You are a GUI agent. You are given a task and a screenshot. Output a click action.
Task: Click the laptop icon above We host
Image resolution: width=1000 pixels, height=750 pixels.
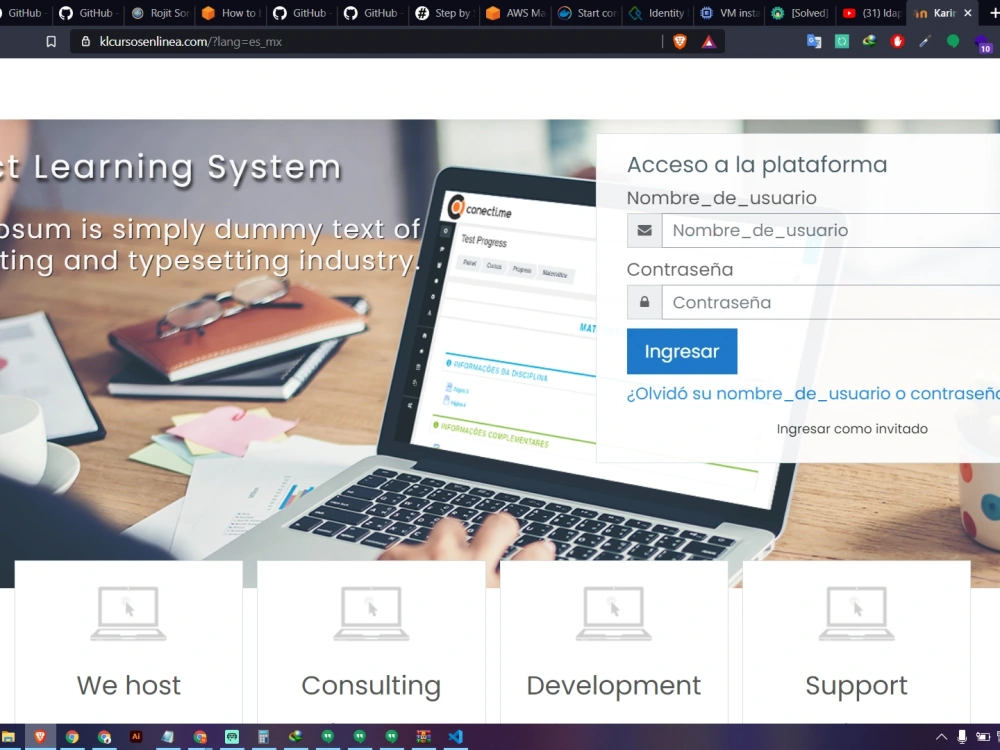click(128, 614)
